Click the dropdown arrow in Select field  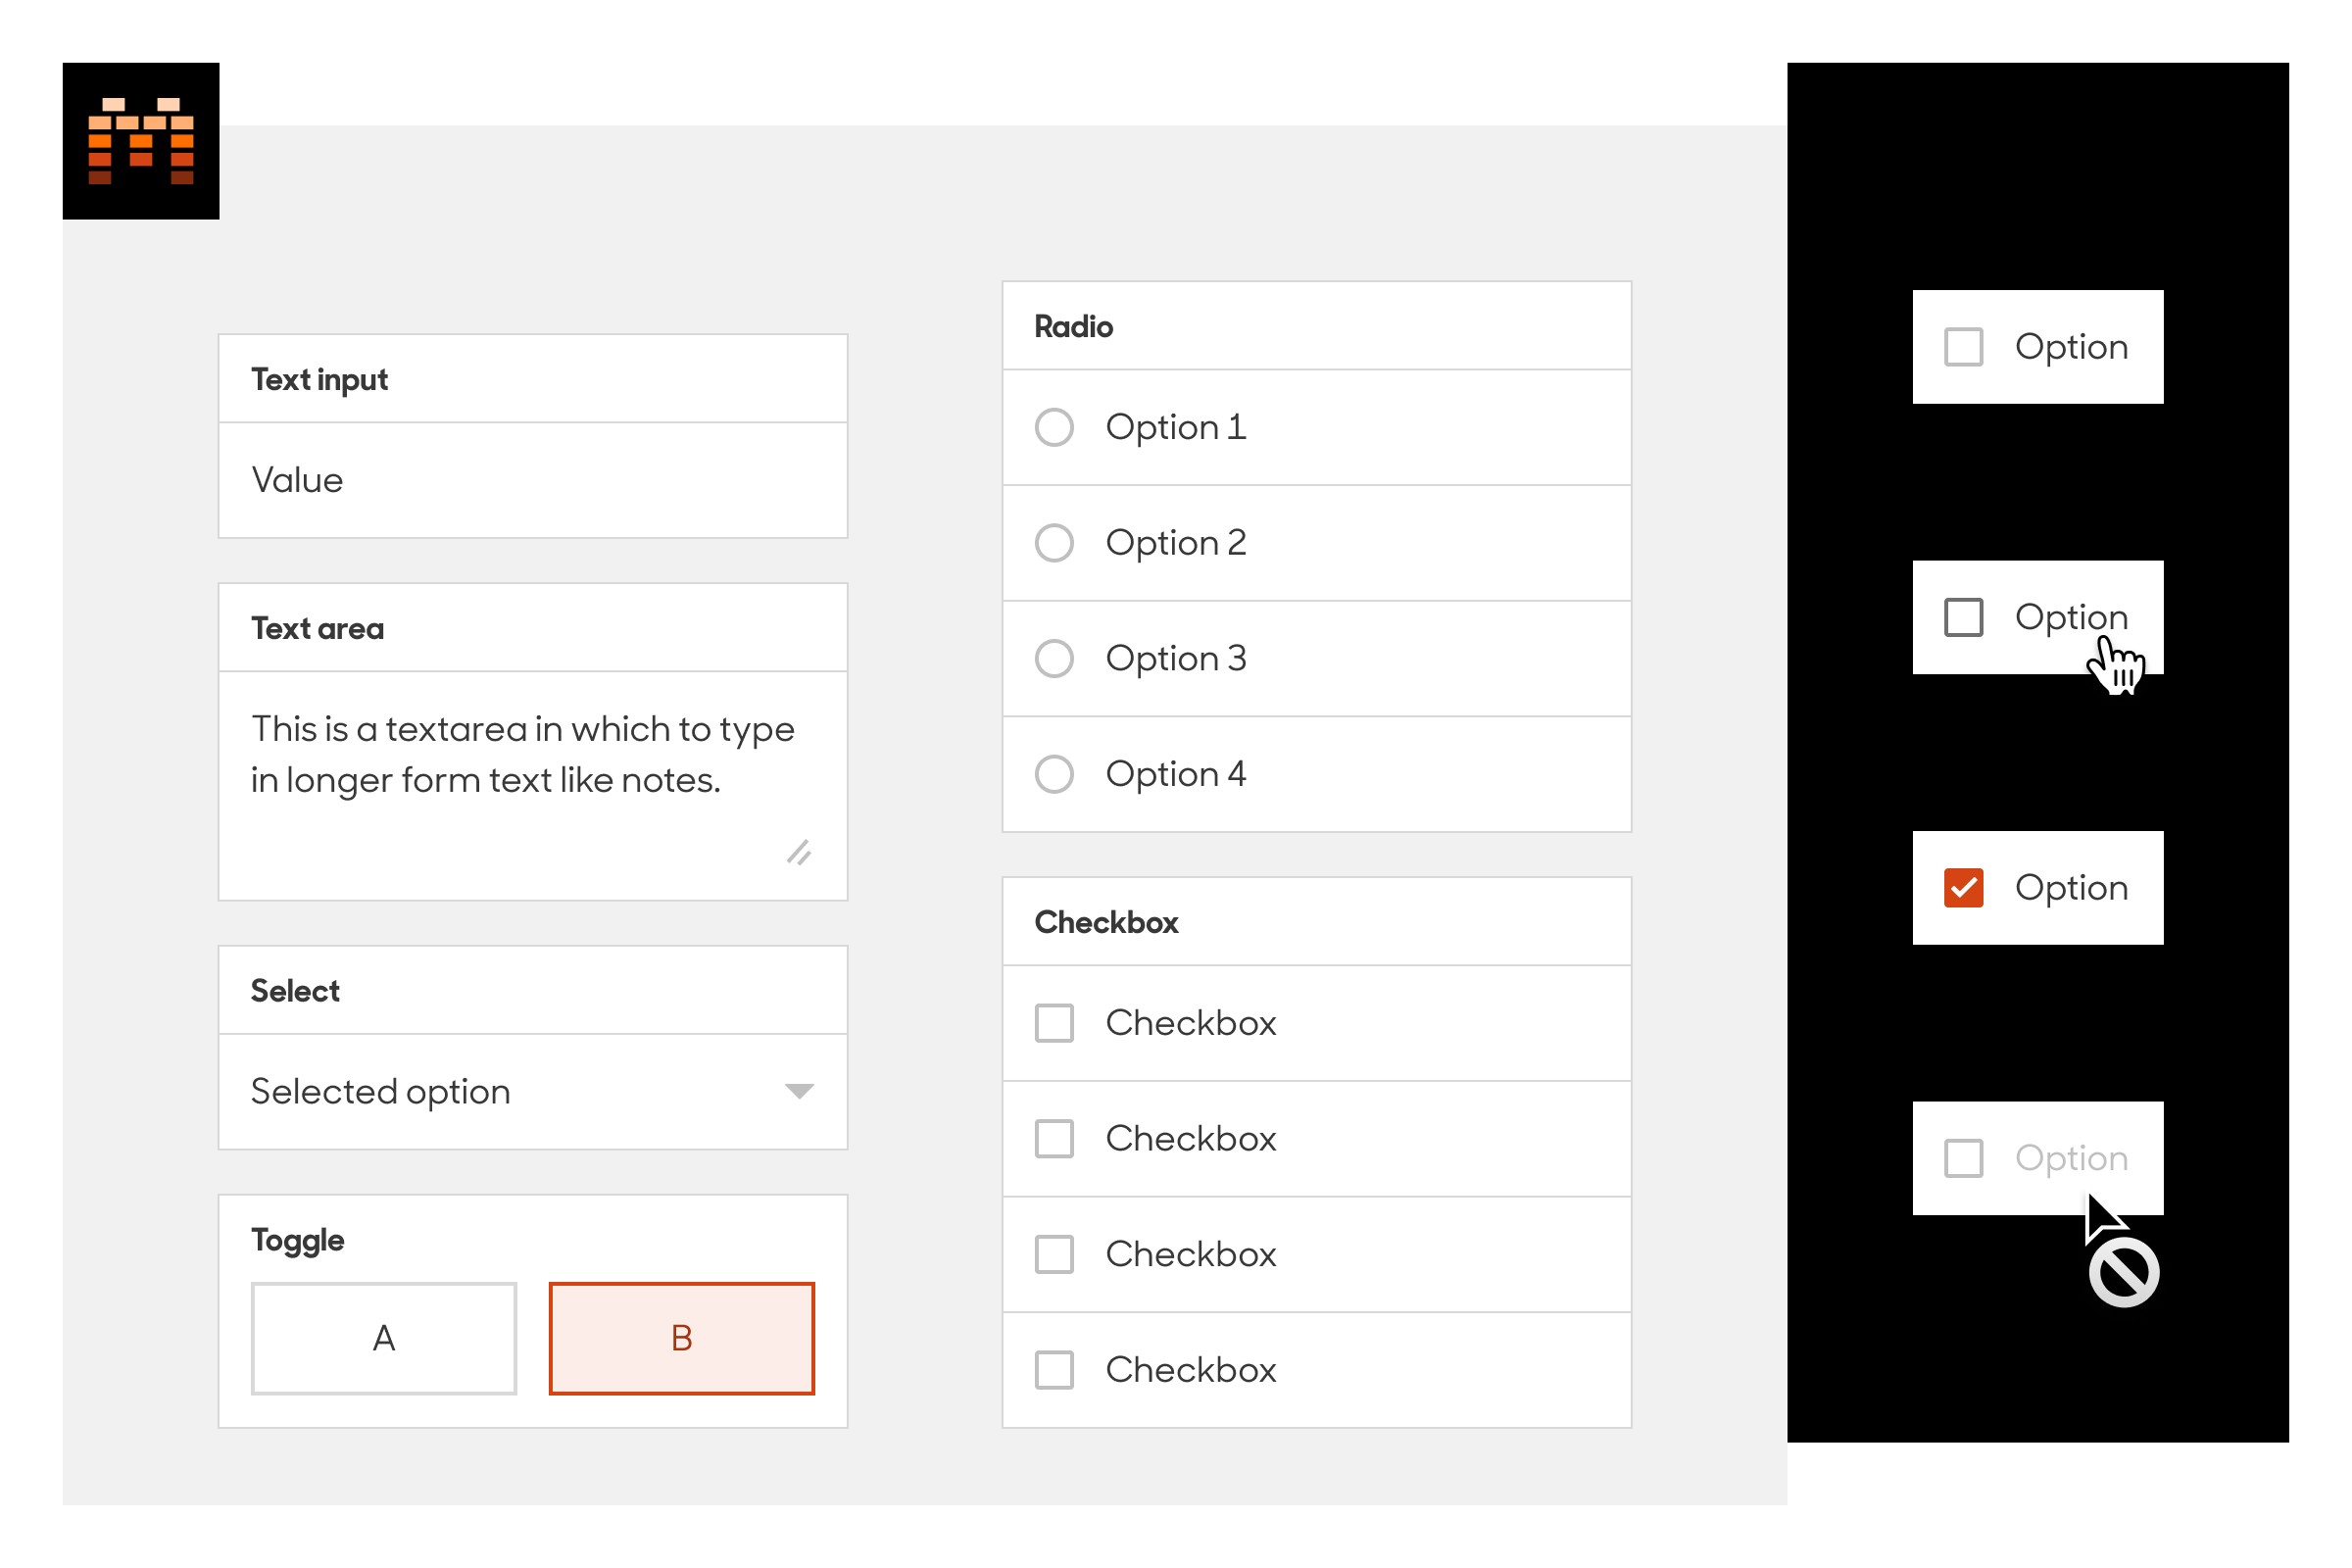(799, 1091)
